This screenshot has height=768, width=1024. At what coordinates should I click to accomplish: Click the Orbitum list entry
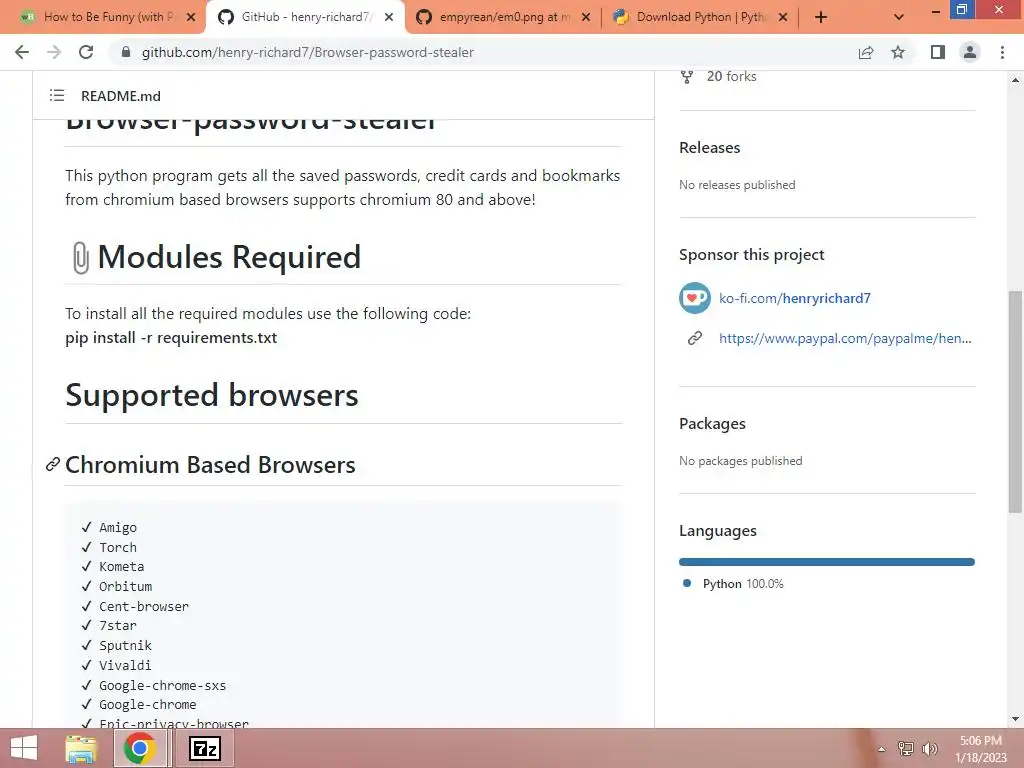[x=125, y=586]
